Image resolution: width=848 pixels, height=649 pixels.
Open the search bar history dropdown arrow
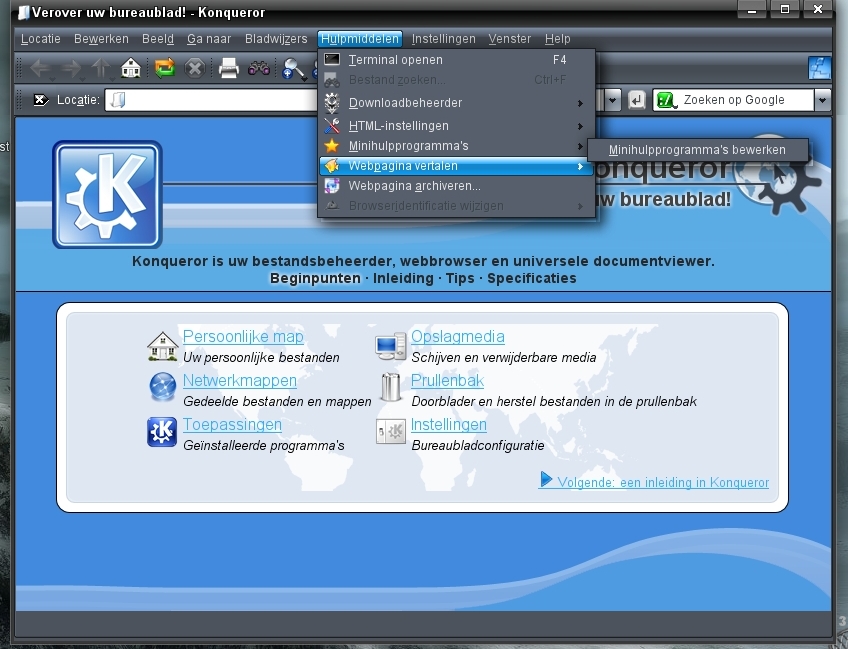(822, 100)
